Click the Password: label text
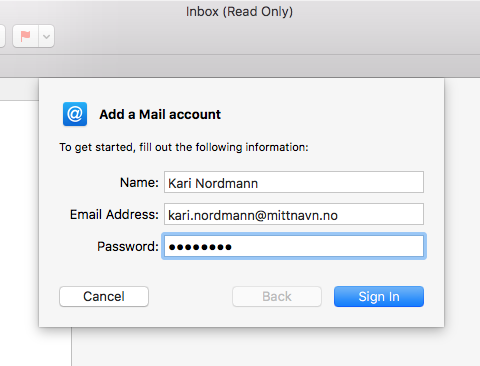Screen dimensions: 480x366 point(128,246)
